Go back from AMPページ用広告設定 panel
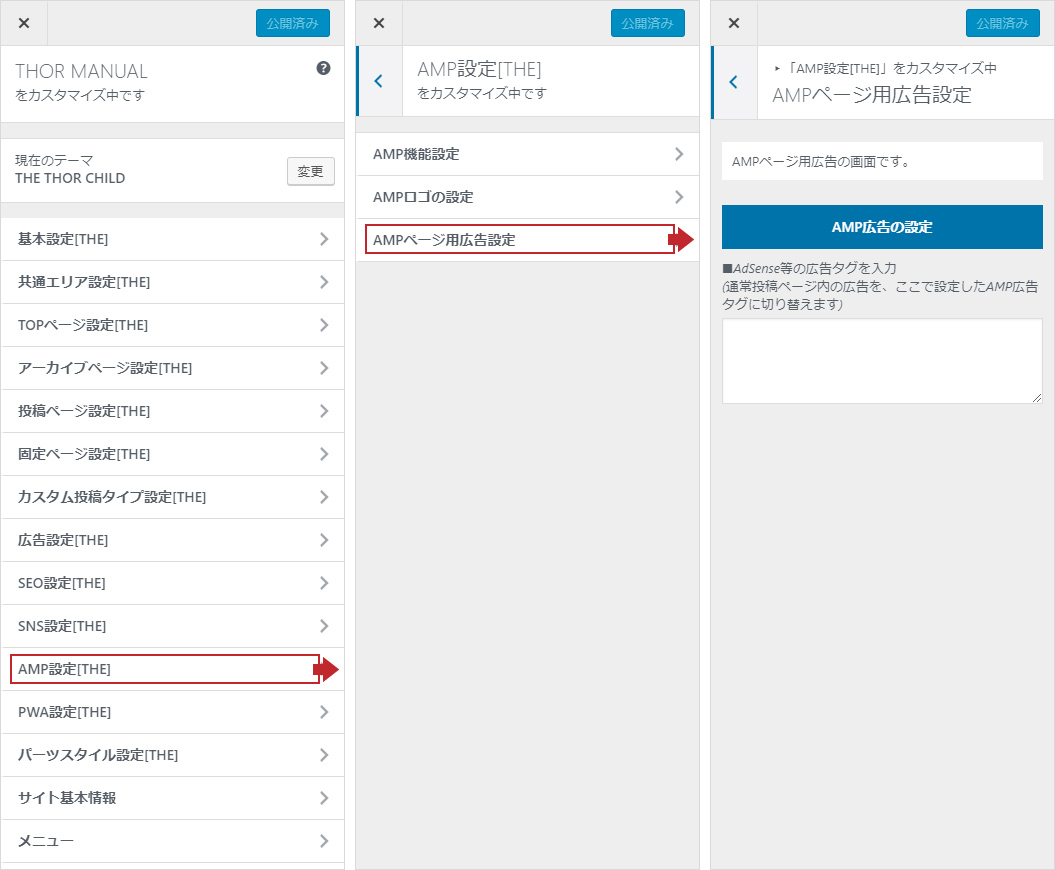 (734, 82)
